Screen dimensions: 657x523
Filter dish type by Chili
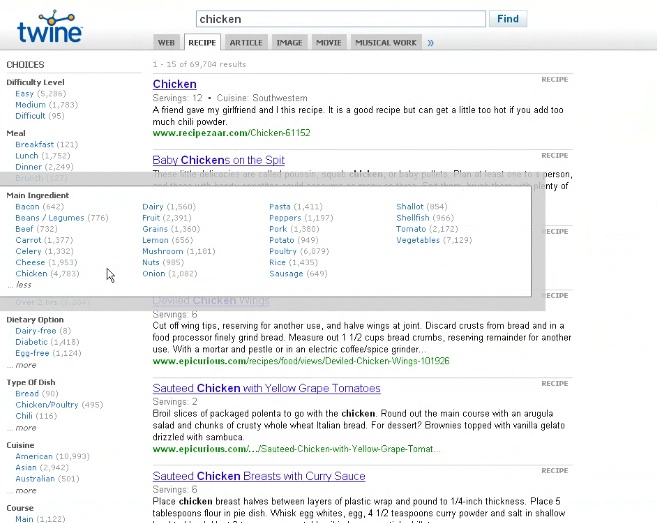[x=24, y=416]
